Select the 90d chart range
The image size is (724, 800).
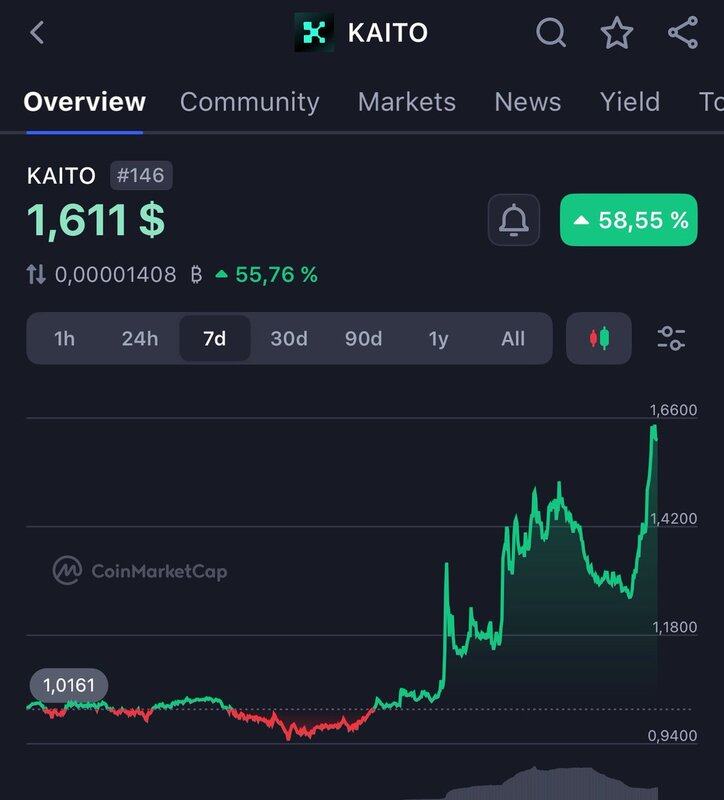point(363,339)
